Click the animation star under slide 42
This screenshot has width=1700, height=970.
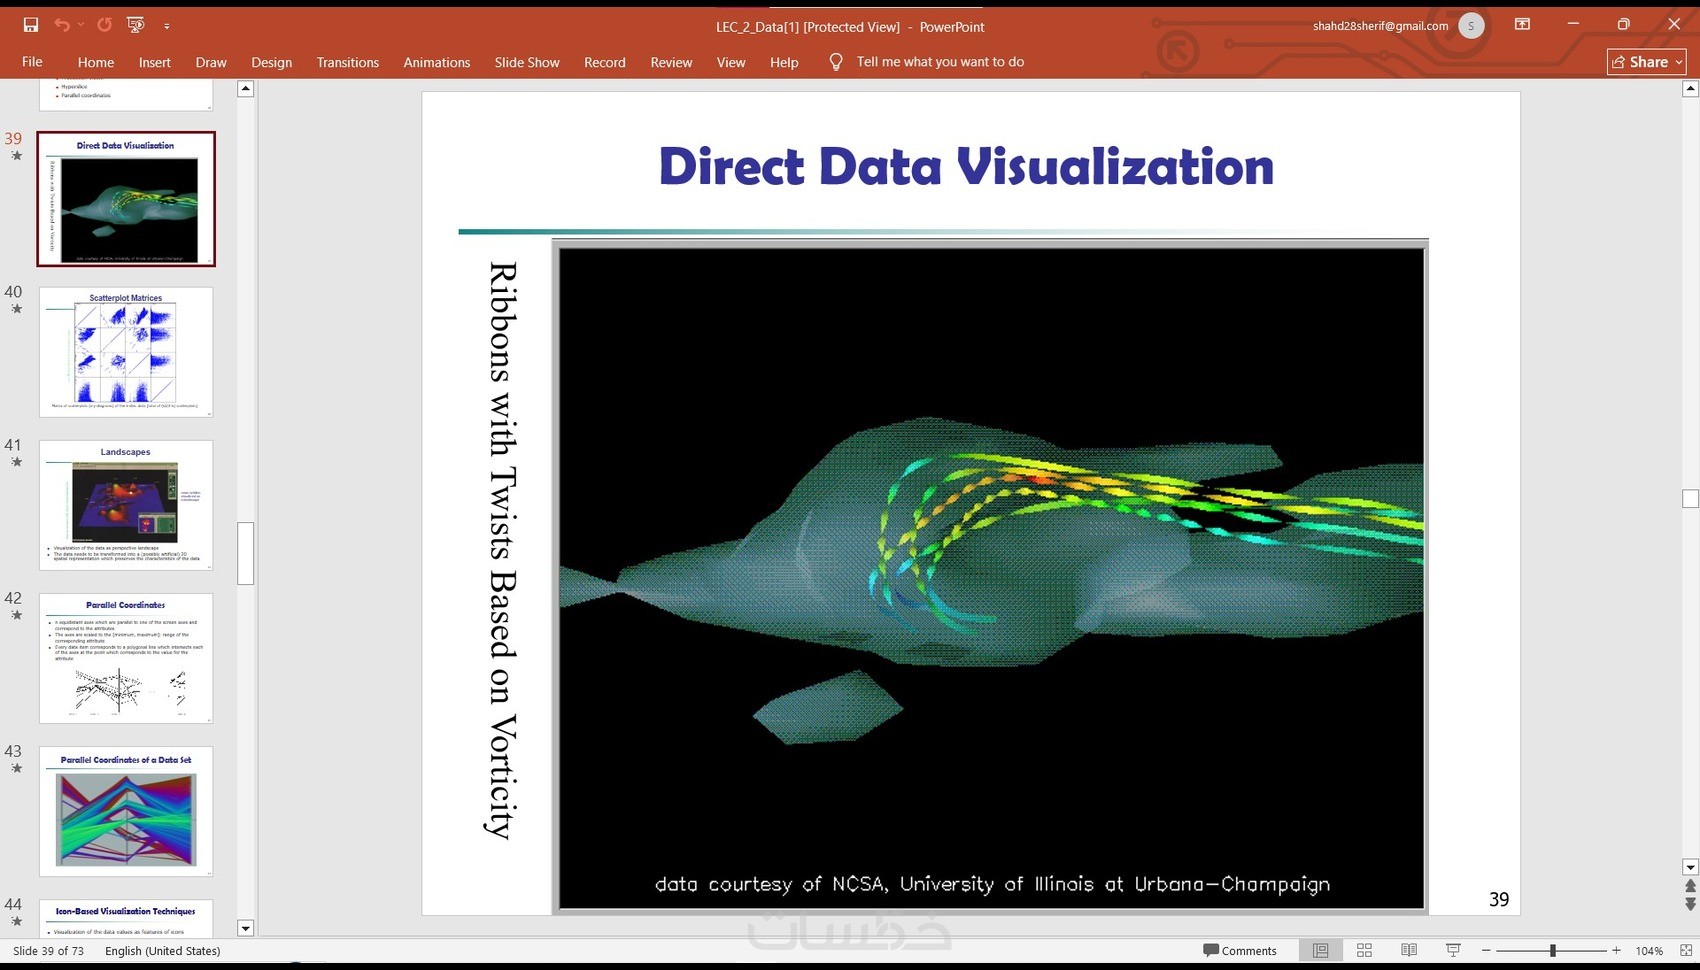point(16,615)
